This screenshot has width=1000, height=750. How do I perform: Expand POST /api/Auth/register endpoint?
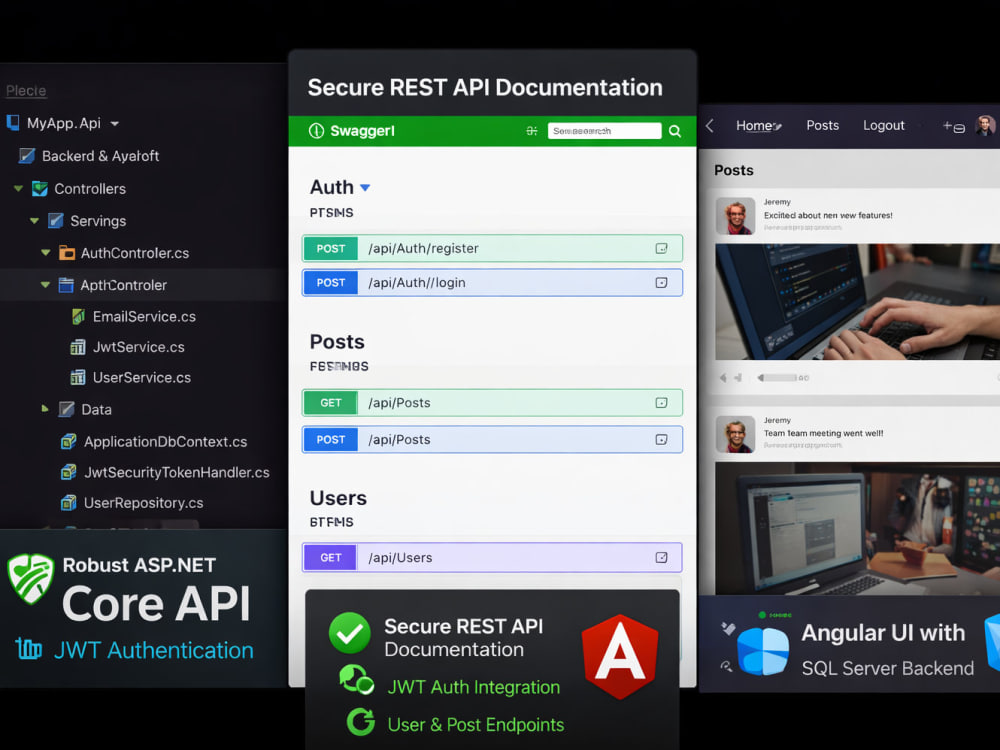[x=492, y=249]
